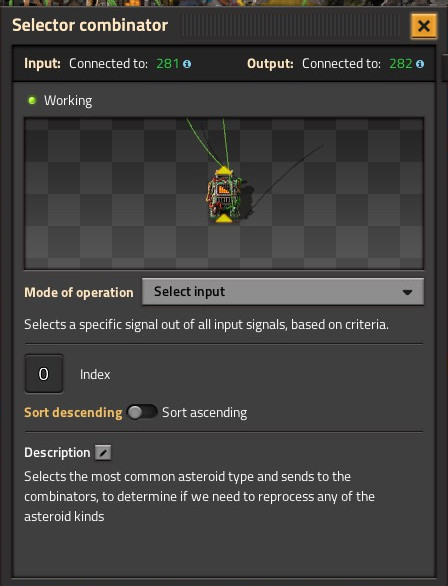Viewport: 448px width, 586px height.
Task: Click the asteroid description text
Action: point(200,496)
